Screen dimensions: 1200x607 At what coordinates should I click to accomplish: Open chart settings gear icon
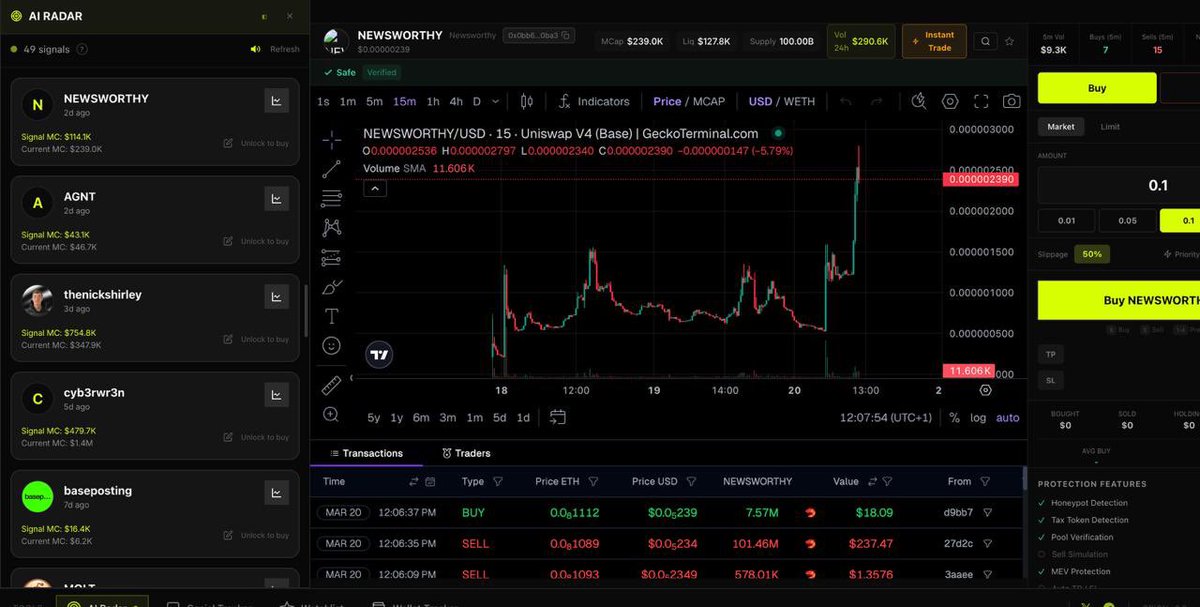950,101
